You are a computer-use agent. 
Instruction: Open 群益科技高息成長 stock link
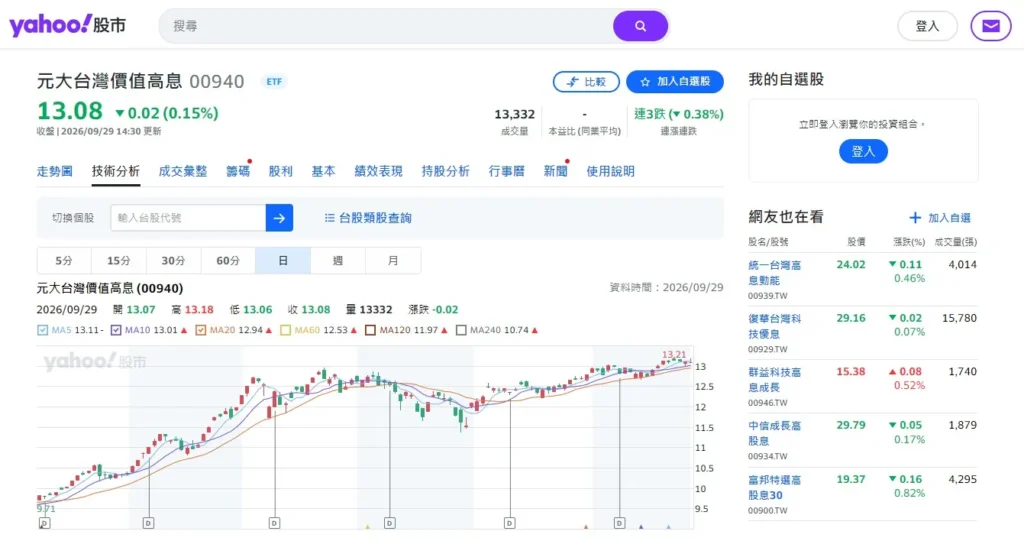click(775, 380)
